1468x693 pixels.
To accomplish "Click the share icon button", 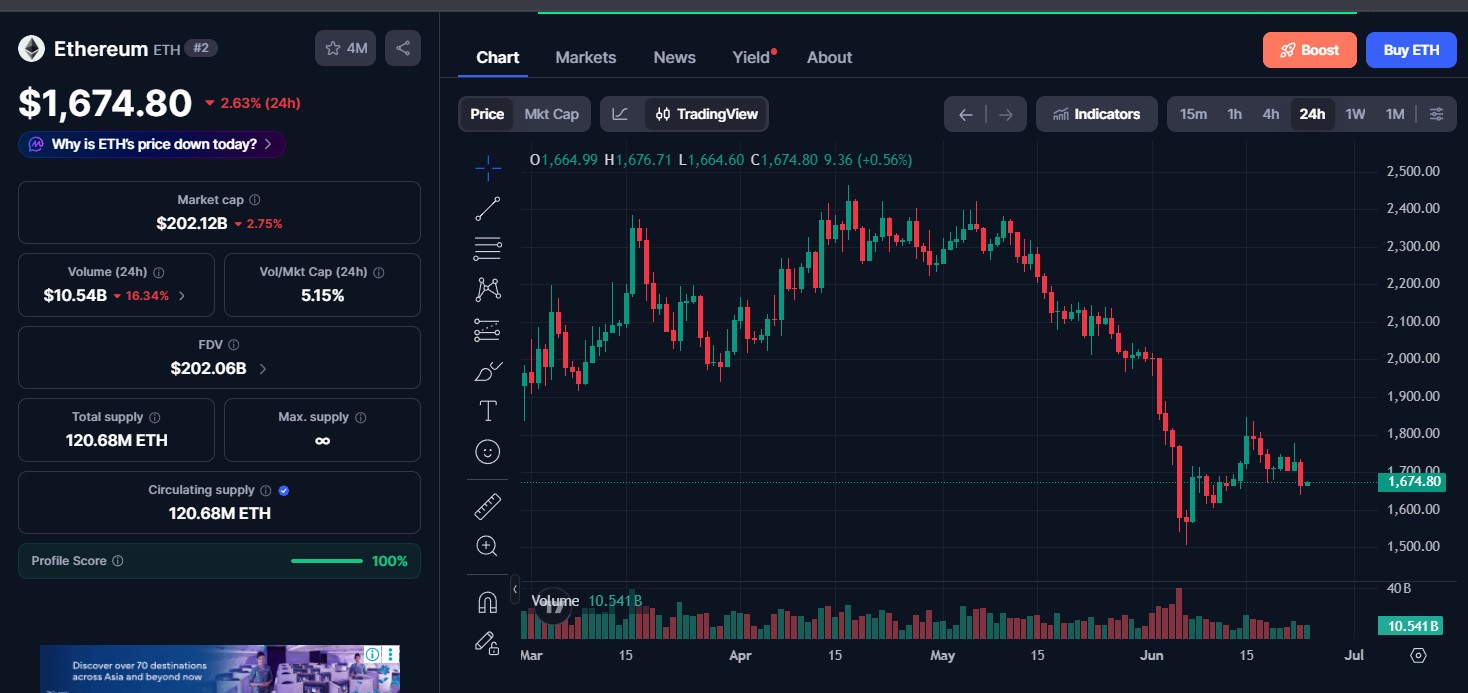I will (x=403, y=48).
